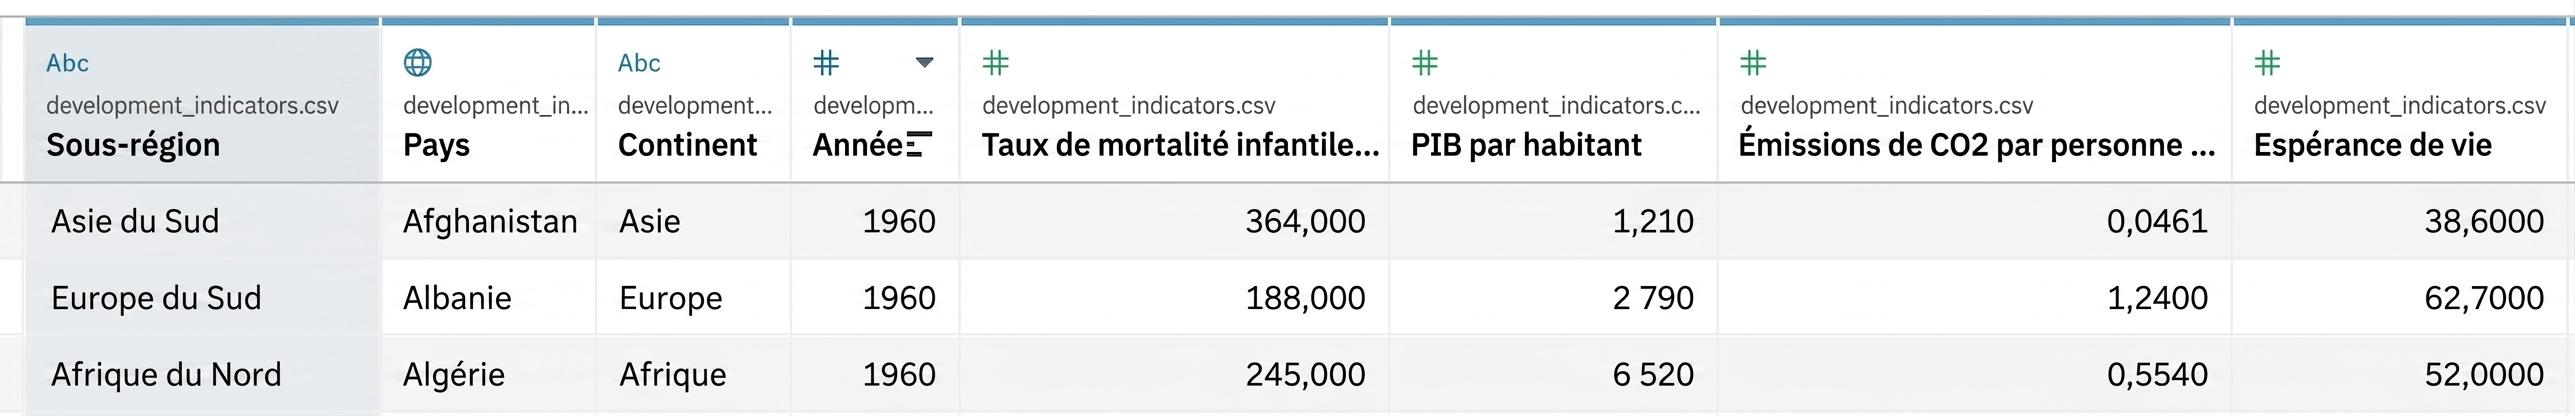Select the Pays column header

pos(437,145)
